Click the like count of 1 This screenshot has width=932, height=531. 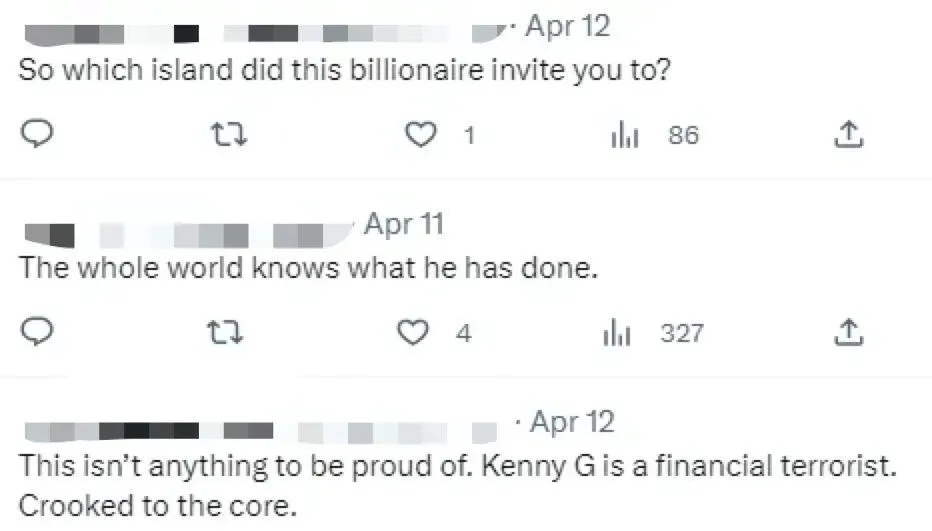click(468, 135)
